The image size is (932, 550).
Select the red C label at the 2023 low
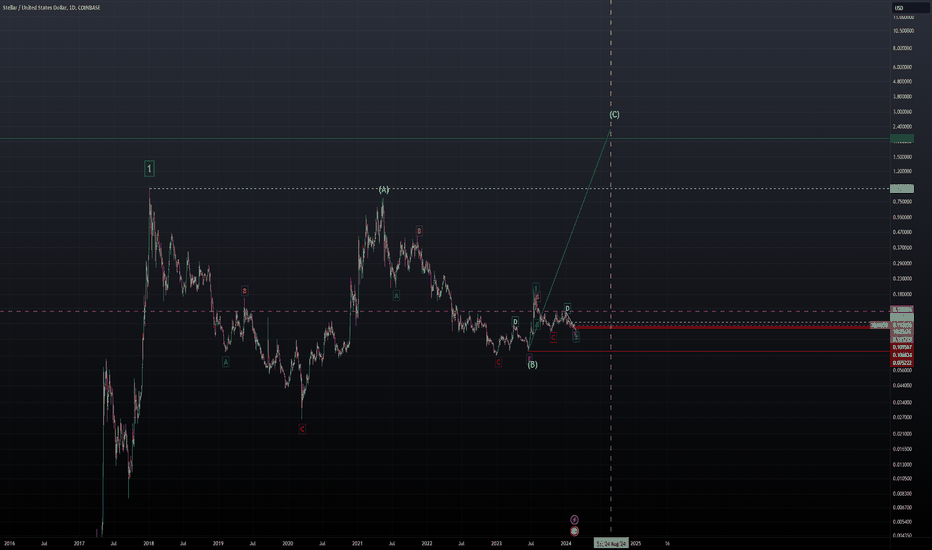click(x=498, y=362)
